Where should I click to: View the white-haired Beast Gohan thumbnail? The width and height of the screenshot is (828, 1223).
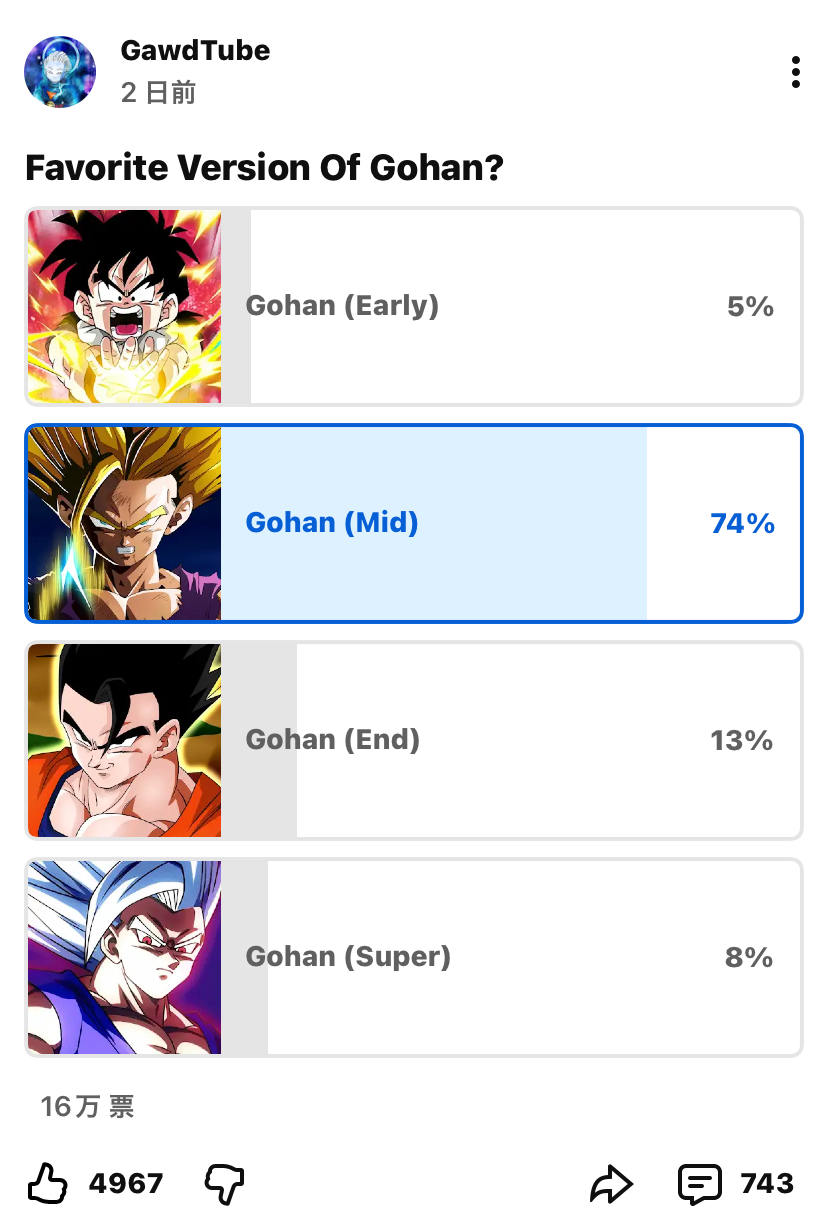(x=124, y=957)
